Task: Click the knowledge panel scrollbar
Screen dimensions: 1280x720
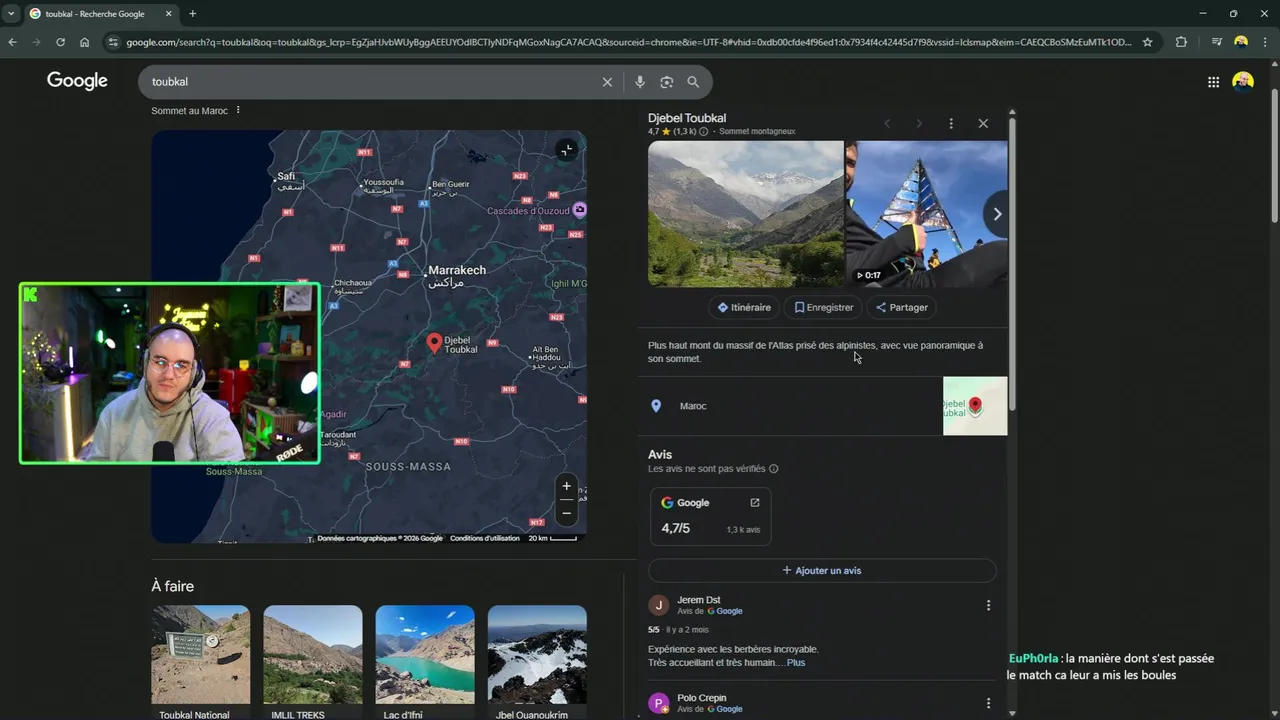Action: coord(1012,262)
